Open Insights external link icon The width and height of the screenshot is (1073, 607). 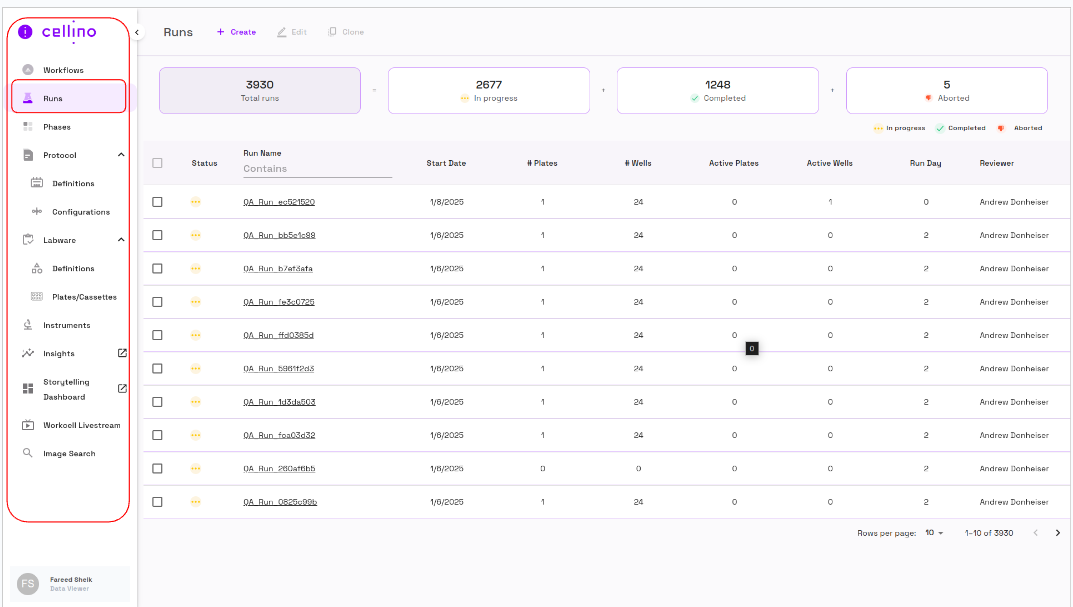(122, 353)
